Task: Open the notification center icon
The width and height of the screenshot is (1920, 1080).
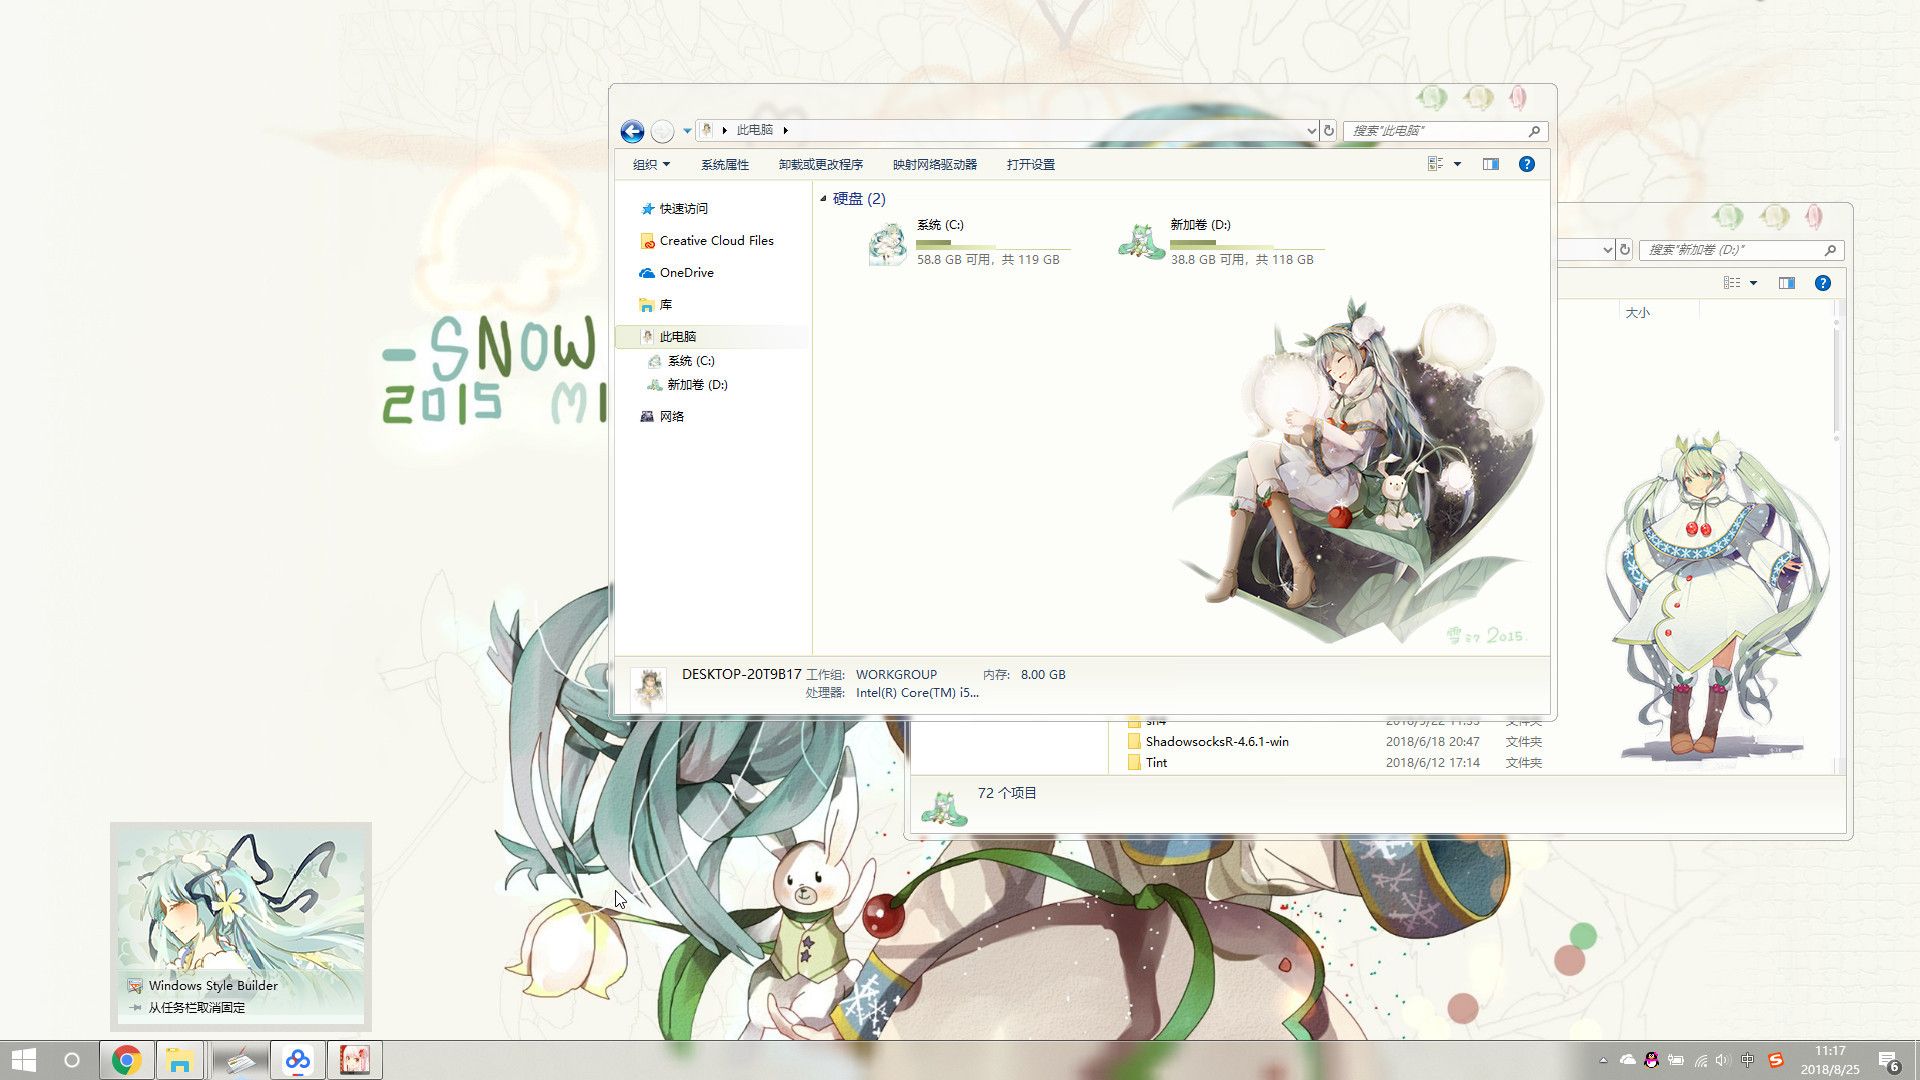Action: 1888,1061
